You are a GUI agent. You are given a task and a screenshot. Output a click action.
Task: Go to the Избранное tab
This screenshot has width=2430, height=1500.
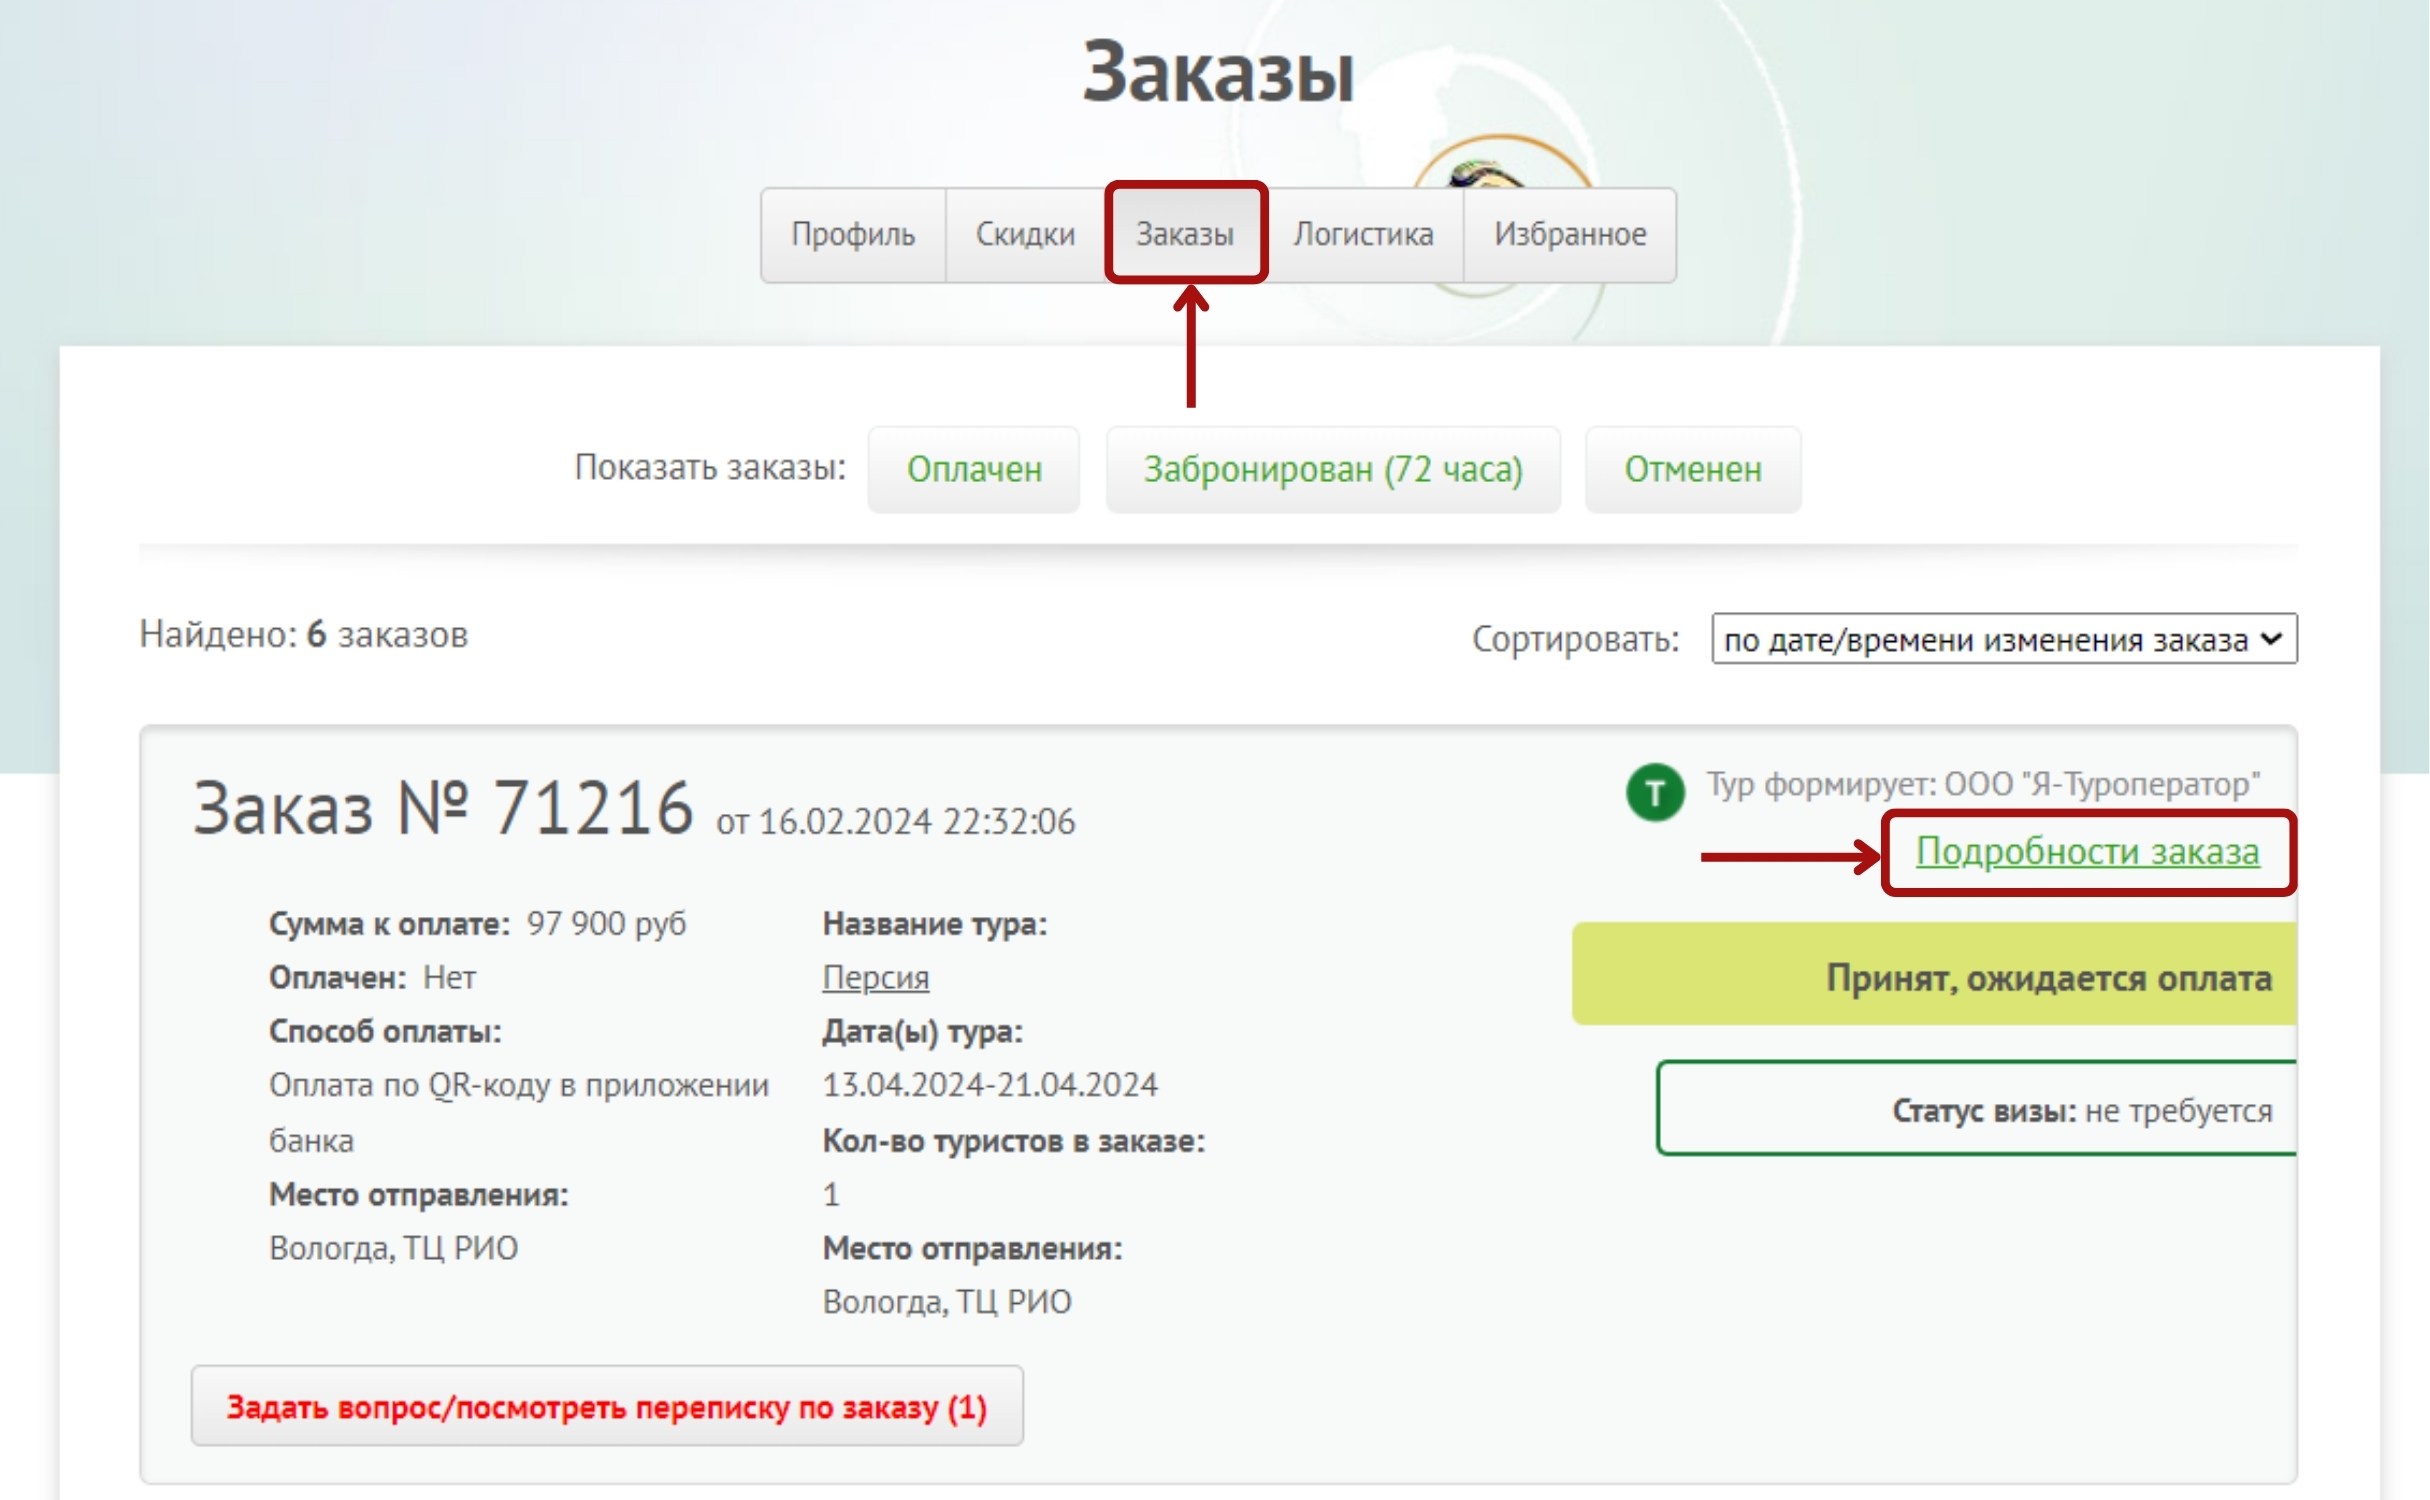pos(1570,235)
